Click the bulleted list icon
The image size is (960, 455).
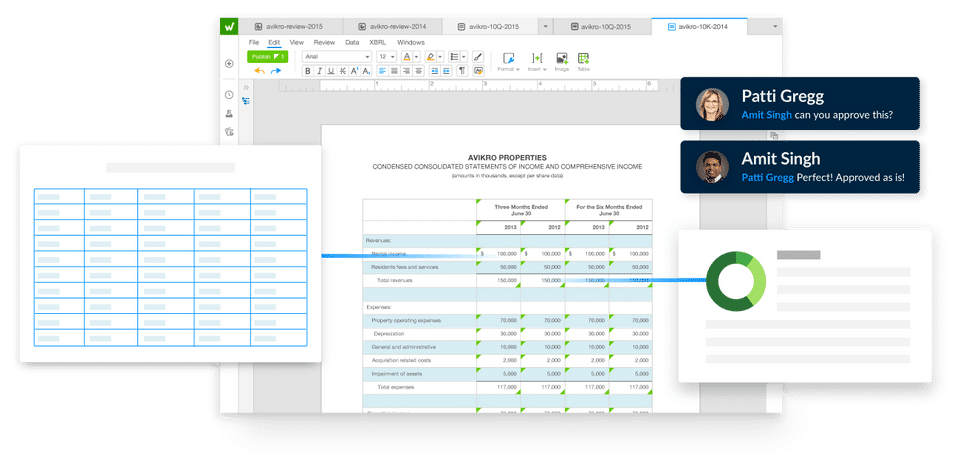[455, 56]
